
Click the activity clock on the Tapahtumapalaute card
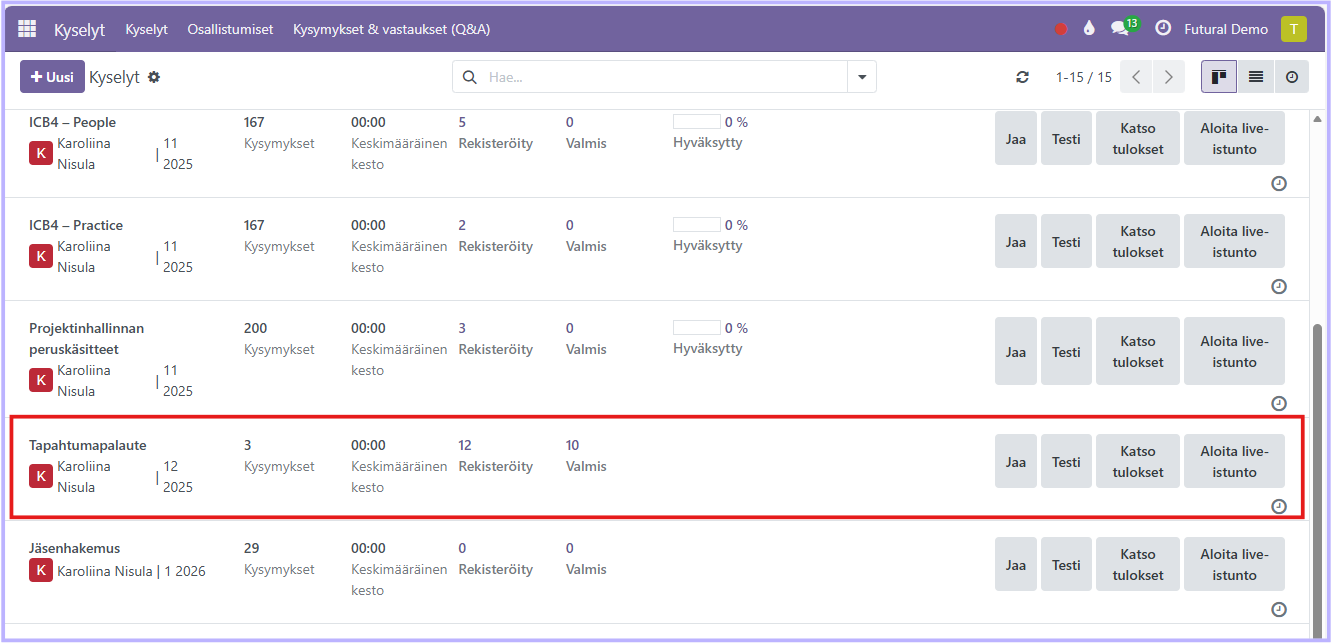coord(1278,506)
